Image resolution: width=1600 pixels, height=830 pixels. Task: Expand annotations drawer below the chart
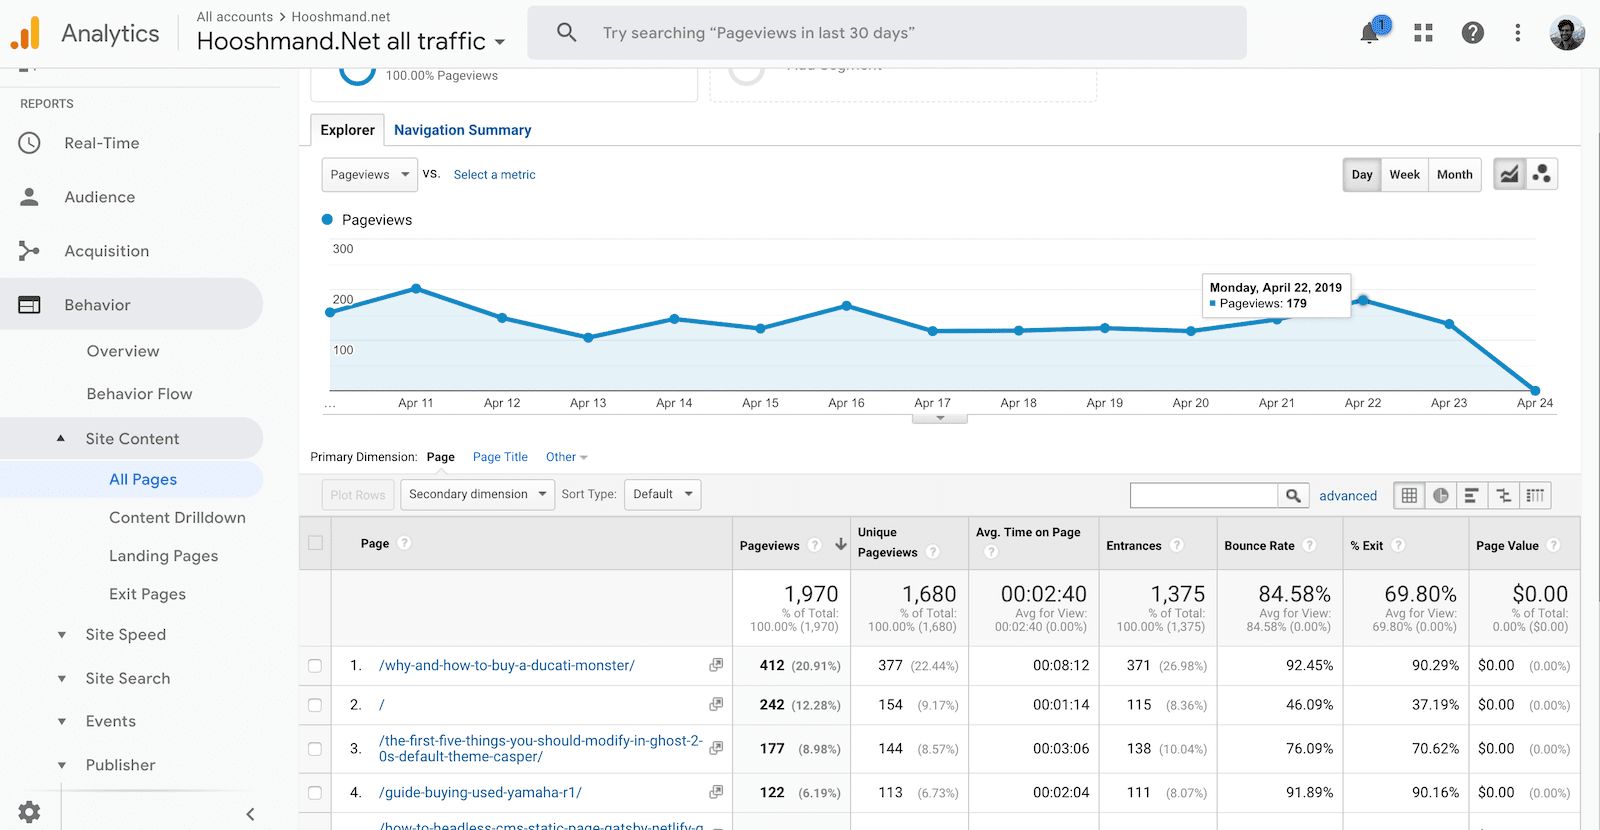pos(940,418)
